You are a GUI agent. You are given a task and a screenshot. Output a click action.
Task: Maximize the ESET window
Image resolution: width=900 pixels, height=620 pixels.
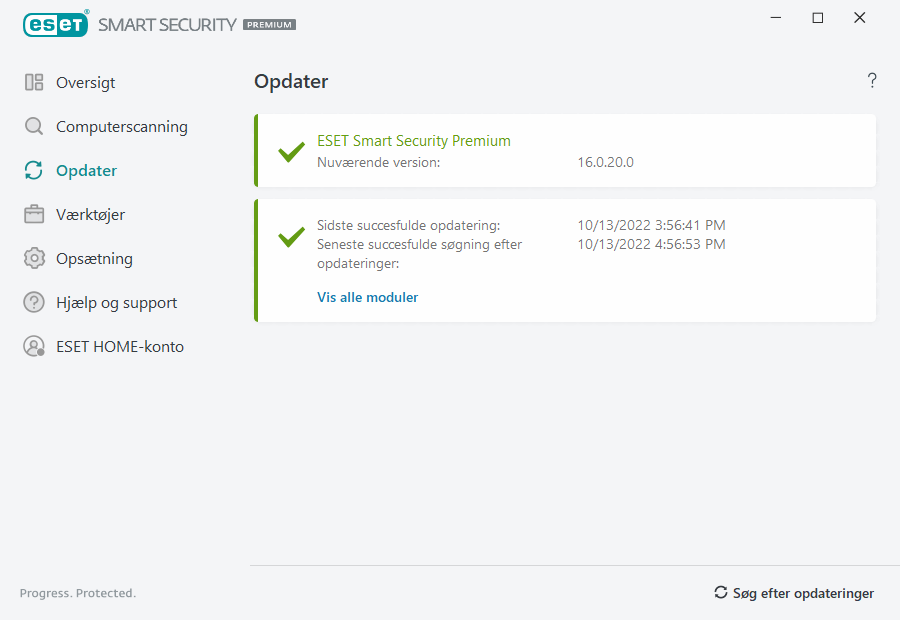click(x=818, y=18)
